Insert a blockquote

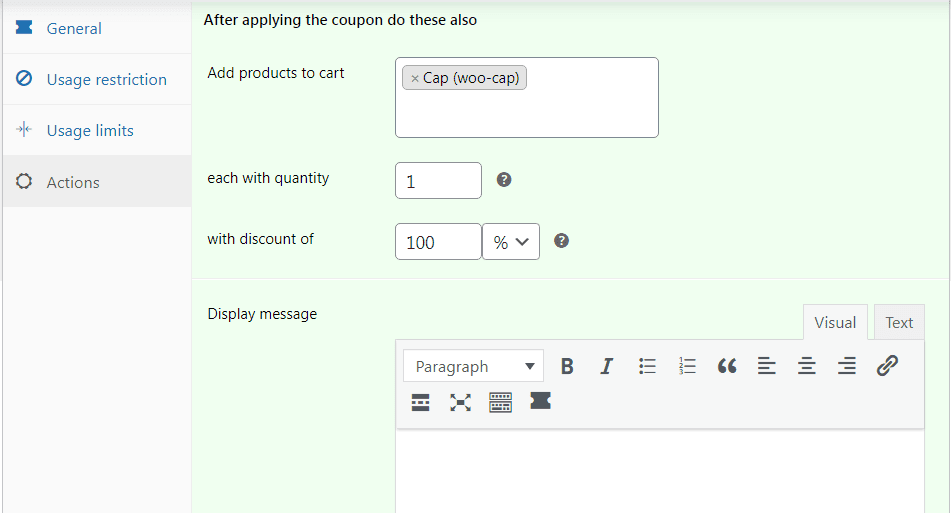pyautogui.click(x=727, y=366)
